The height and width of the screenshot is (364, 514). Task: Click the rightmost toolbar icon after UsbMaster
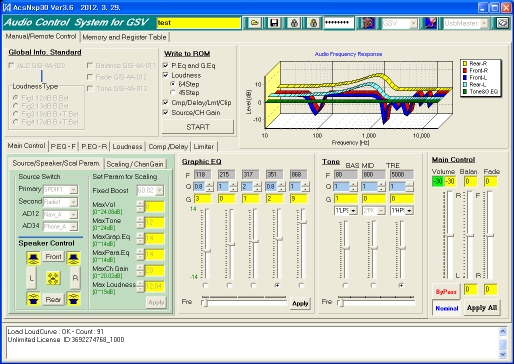click(502, 23)
